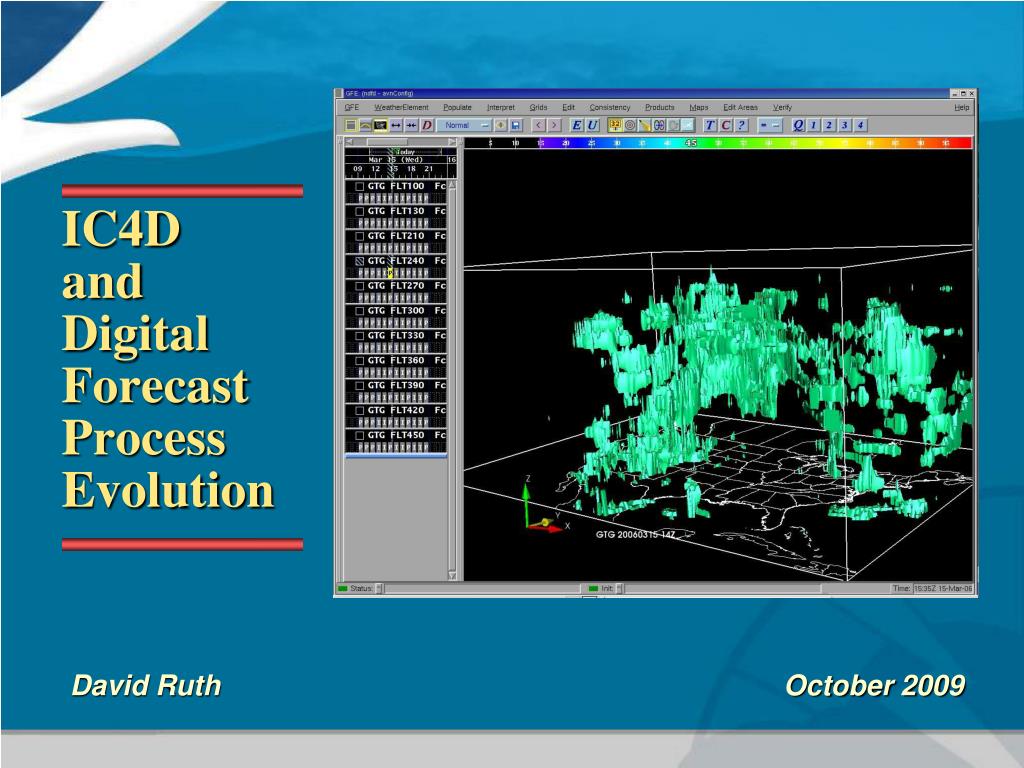Open the Interpret menu
This screenshot has width=1024, height=768.
[500, 107]
